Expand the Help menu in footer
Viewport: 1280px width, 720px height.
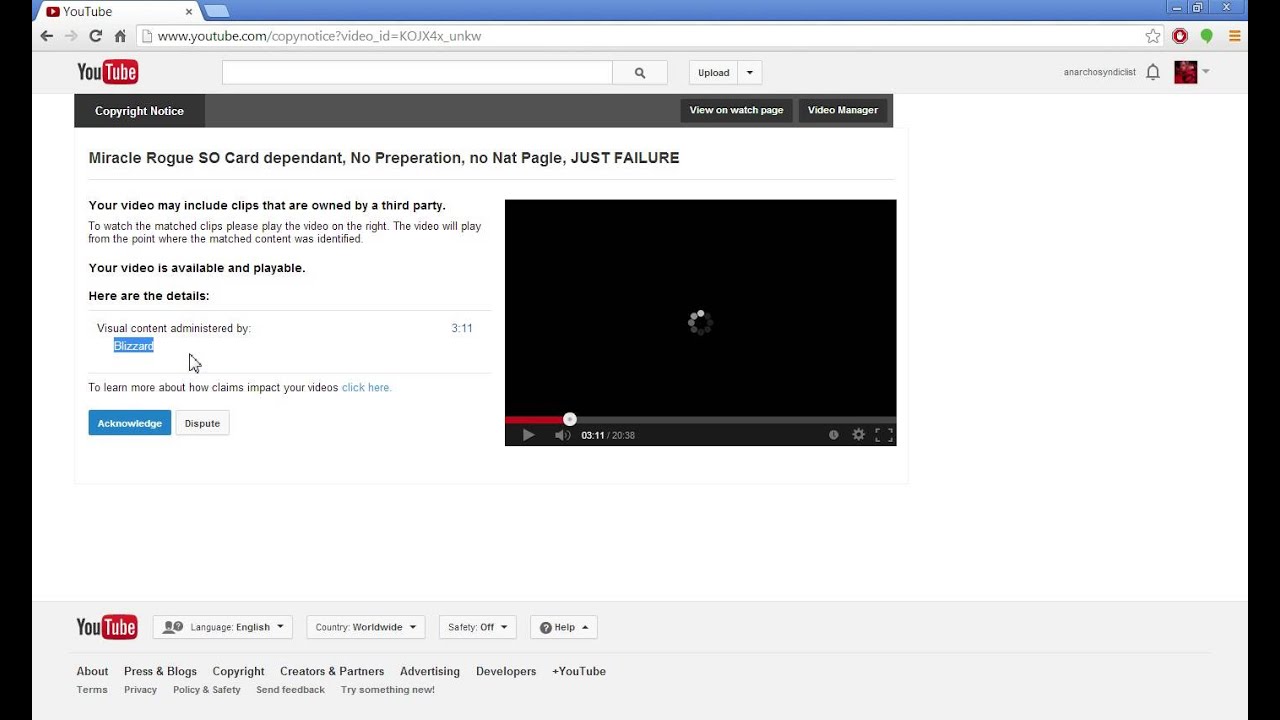564,627
